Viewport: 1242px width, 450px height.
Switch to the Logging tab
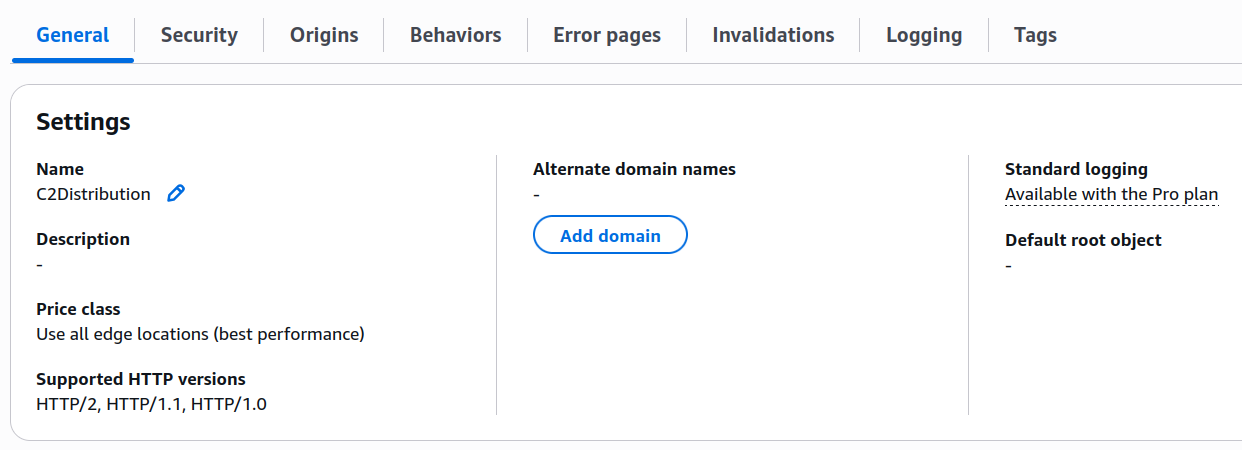pyautogui.click(x=924, y=35)
